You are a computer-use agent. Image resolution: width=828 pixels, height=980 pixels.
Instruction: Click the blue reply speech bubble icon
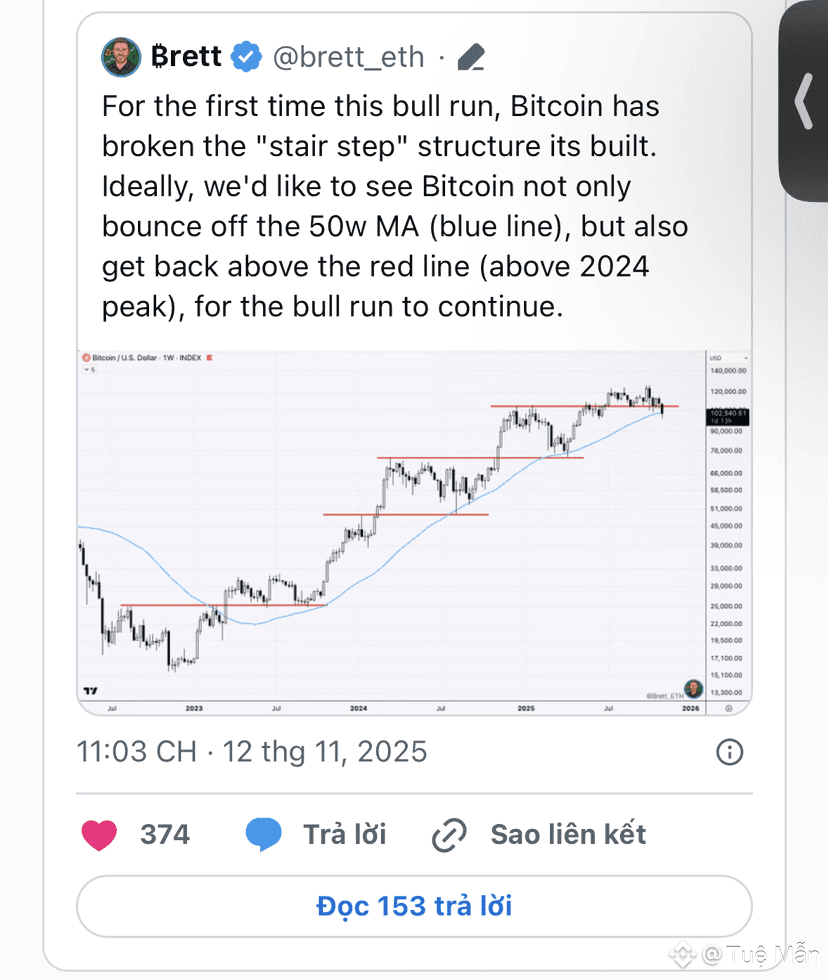tap(264, 834)
